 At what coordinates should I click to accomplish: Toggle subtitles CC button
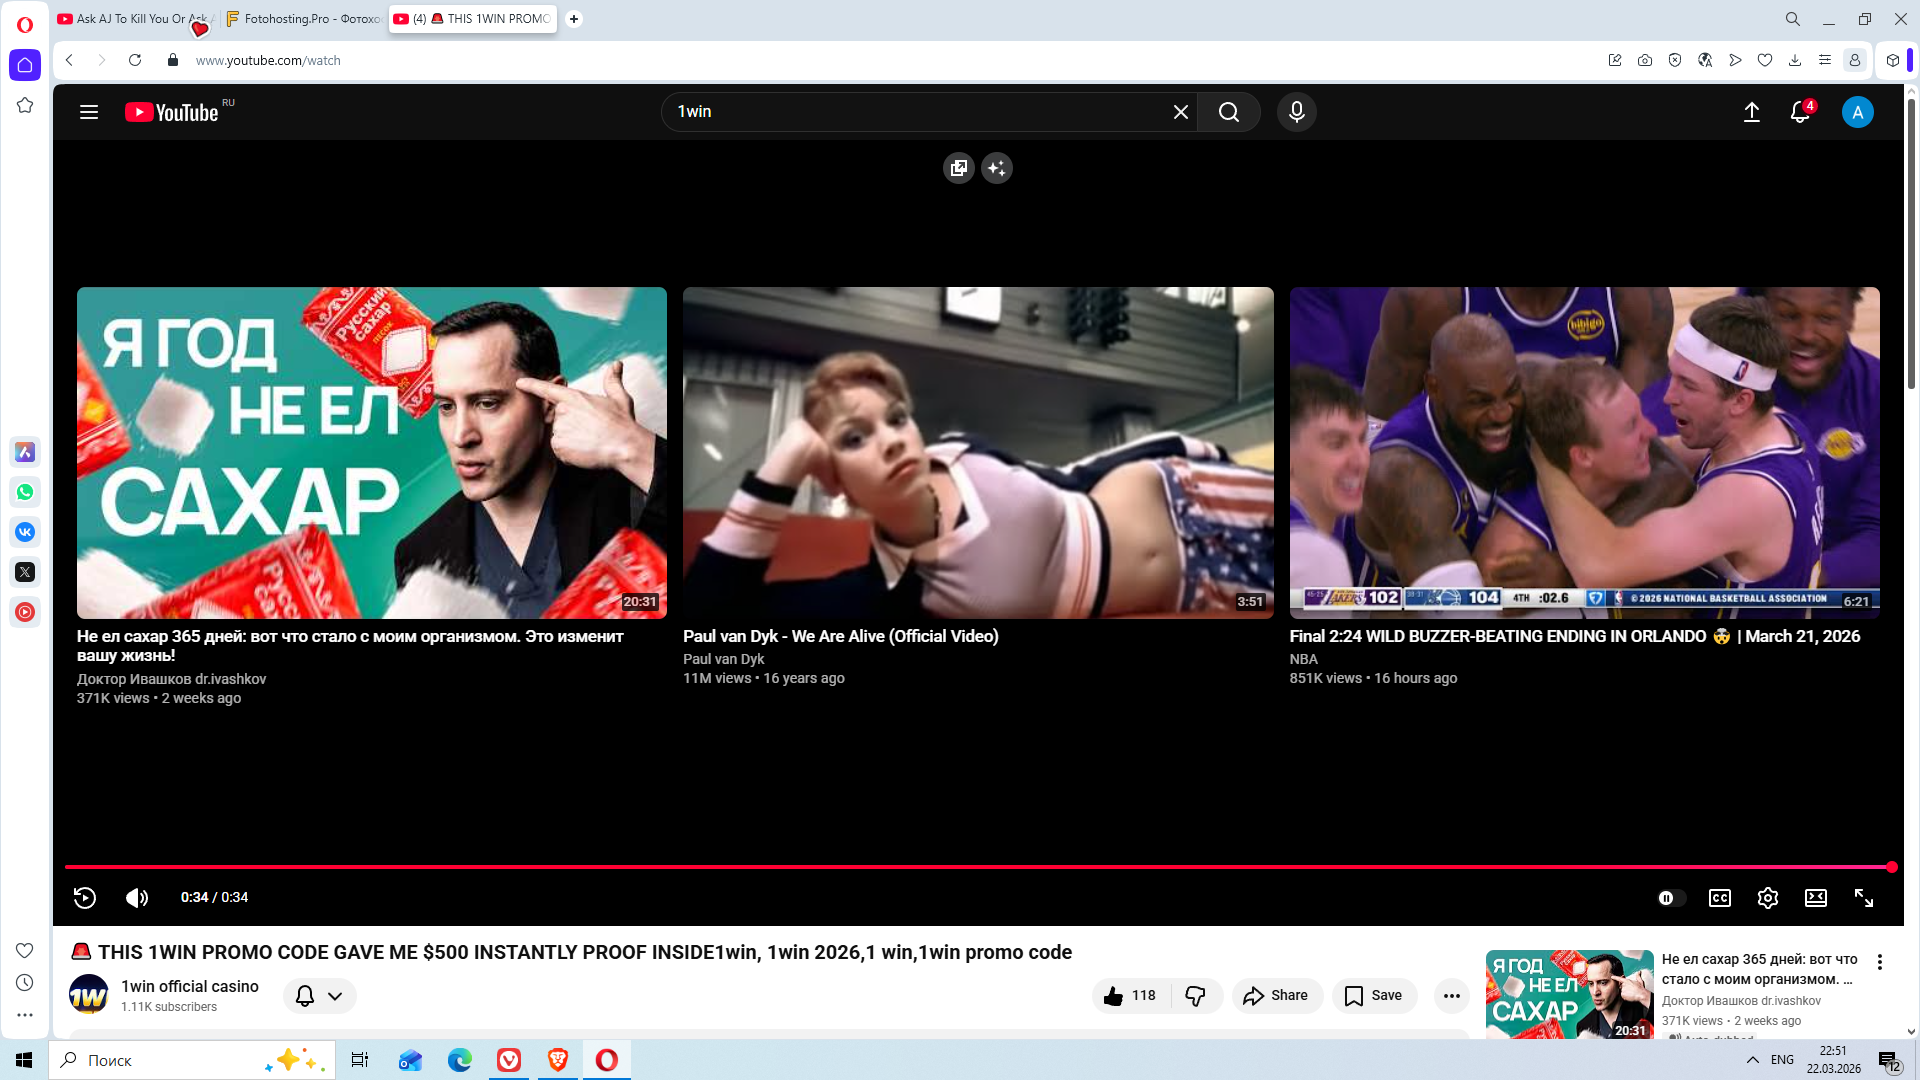(x=1719, y=898)
